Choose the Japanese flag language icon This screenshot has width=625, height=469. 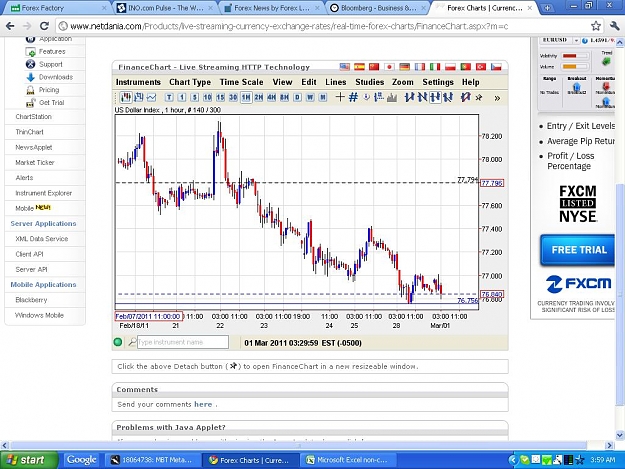click(389, 67)
